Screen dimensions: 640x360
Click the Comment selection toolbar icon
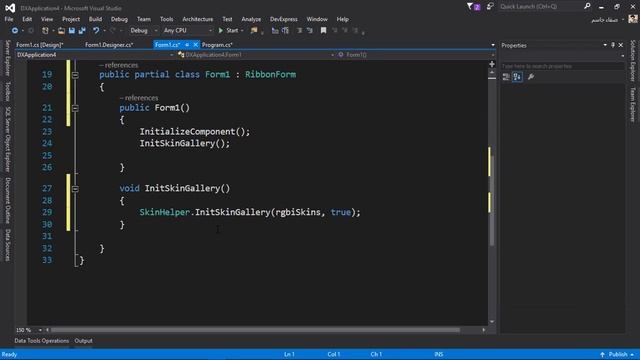point(275,31)
